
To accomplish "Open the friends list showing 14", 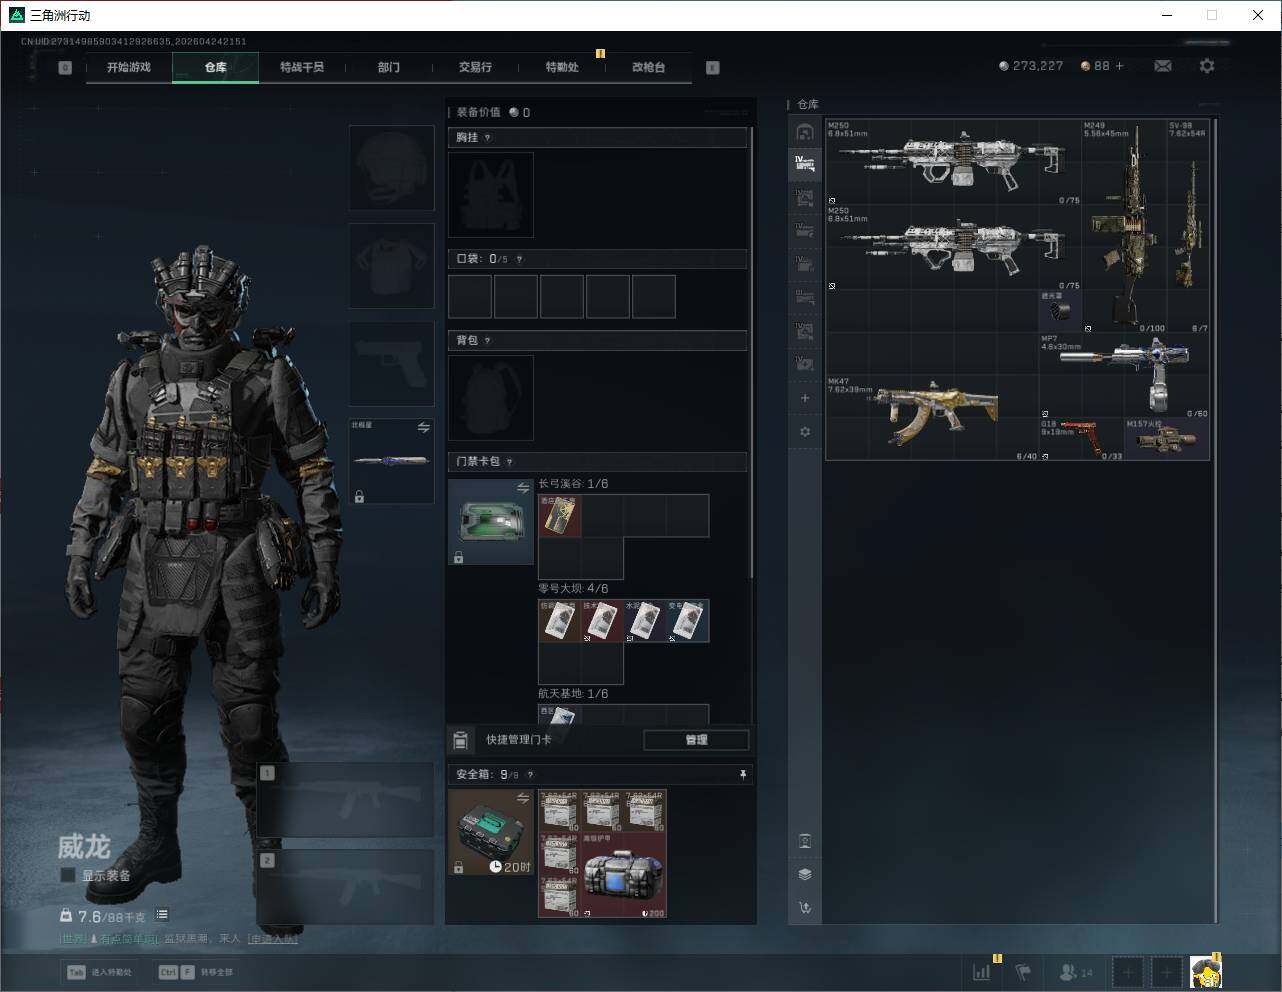I will click(x=1076, y=971).
